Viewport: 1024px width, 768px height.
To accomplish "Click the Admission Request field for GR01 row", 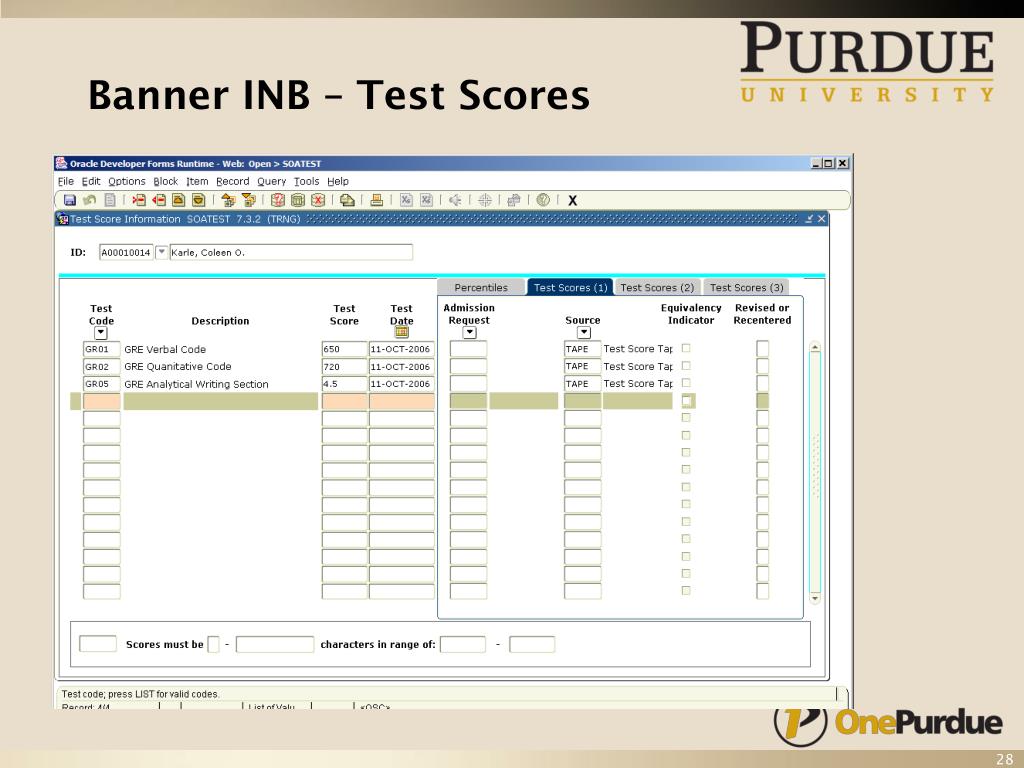I will point(468,349).
